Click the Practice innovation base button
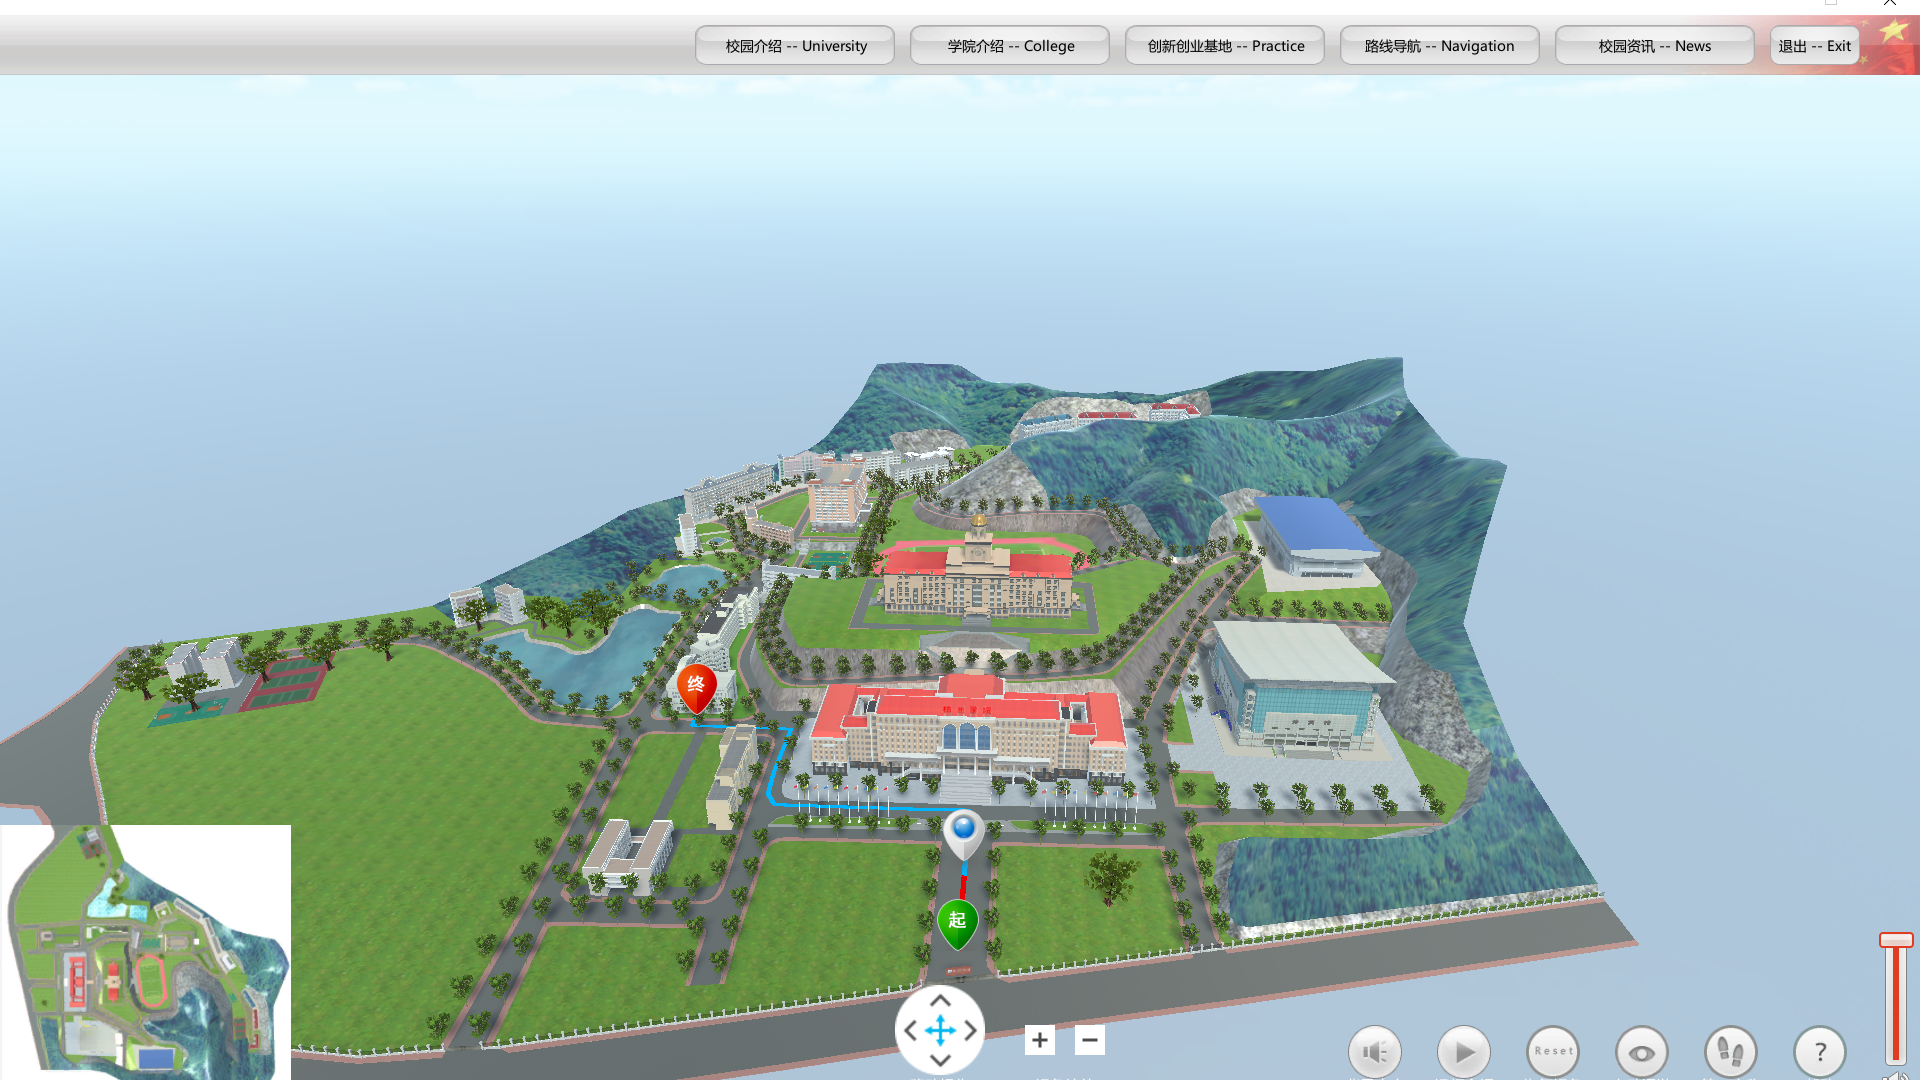 (1225, 46)
